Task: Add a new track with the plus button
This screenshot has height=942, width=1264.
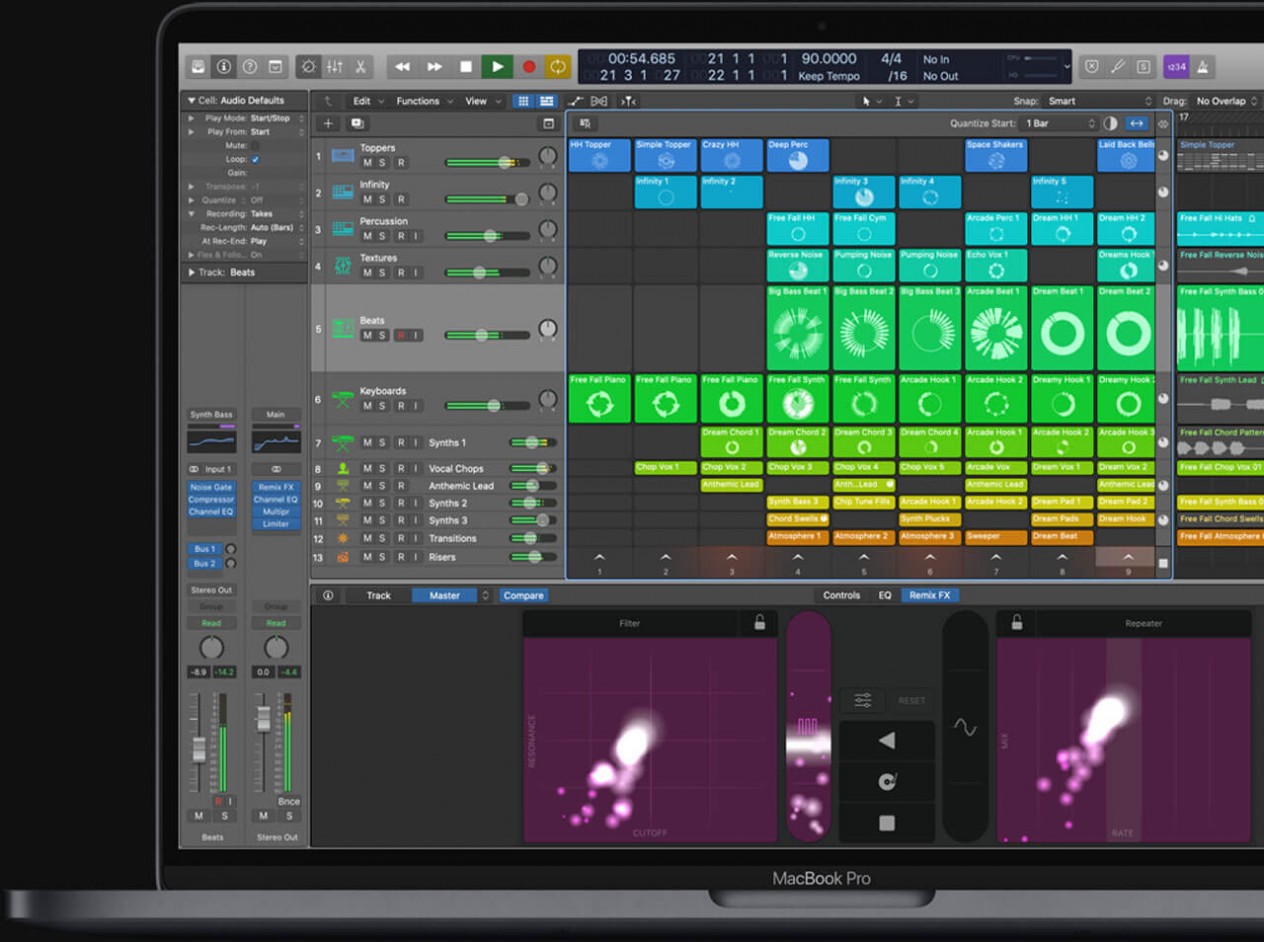Action: point(328,123)
